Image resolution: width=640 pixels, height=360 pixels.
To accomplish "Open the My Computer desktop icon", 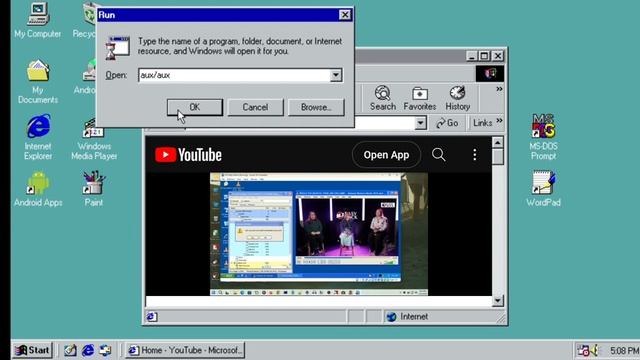I will pos(38,20).
